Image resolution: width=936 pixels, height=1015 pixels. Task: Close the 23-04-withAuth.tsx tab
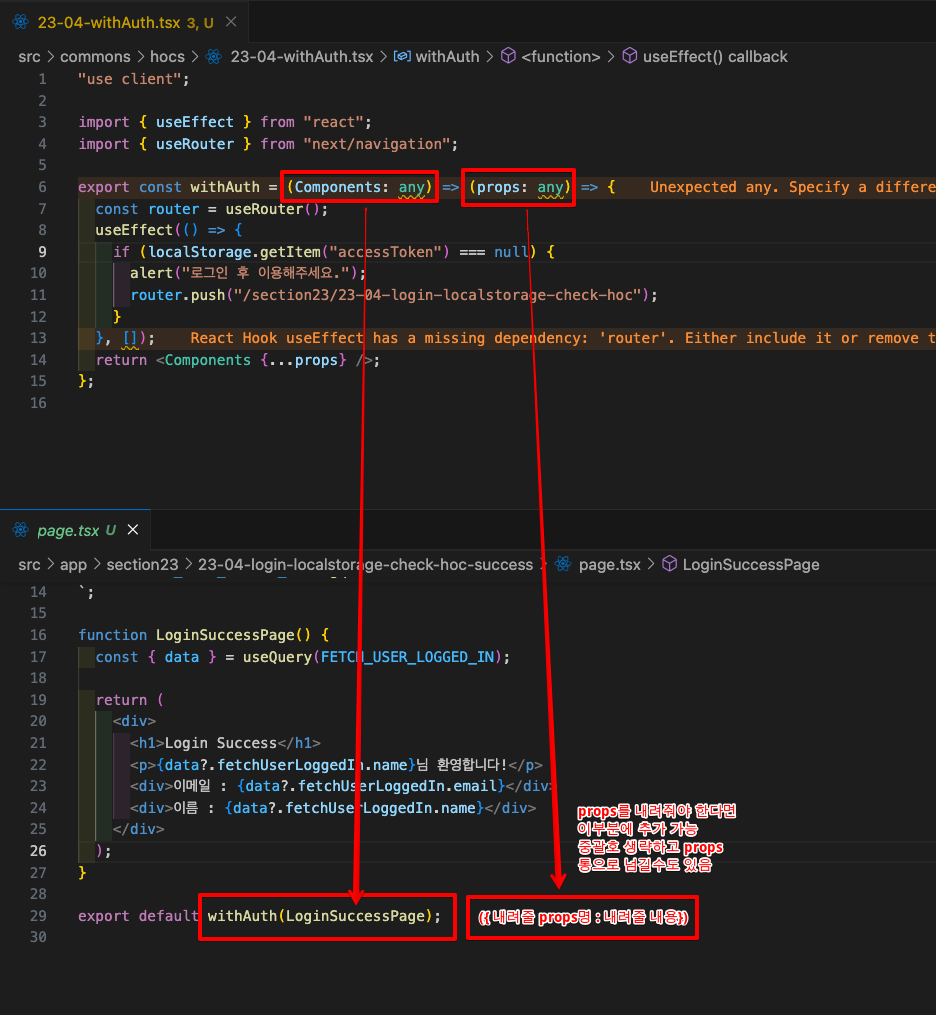coord(231,22)
